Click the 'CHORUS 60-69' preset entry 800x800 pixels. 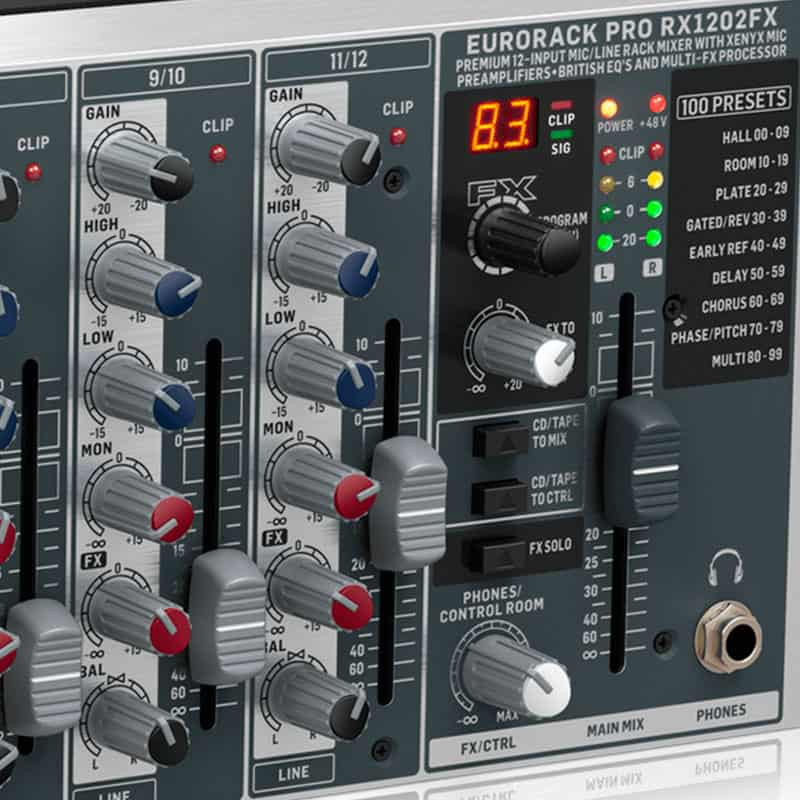[x=742, y=303]
